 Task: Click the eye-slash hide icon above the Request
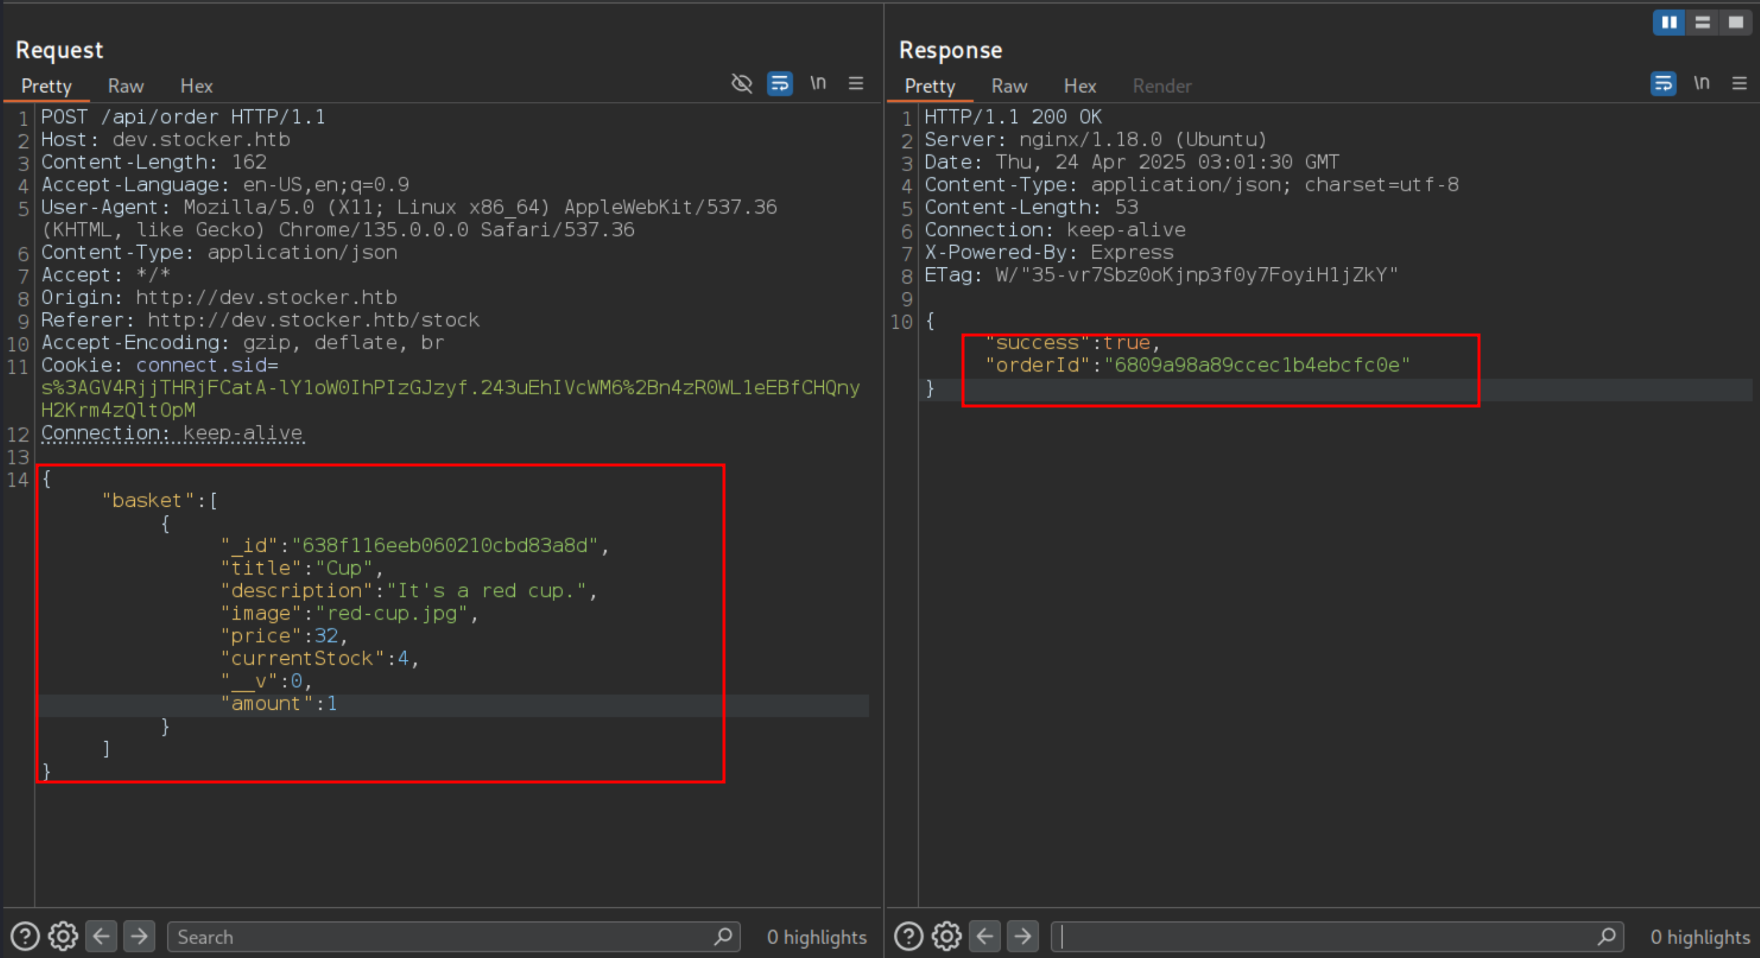742,83
